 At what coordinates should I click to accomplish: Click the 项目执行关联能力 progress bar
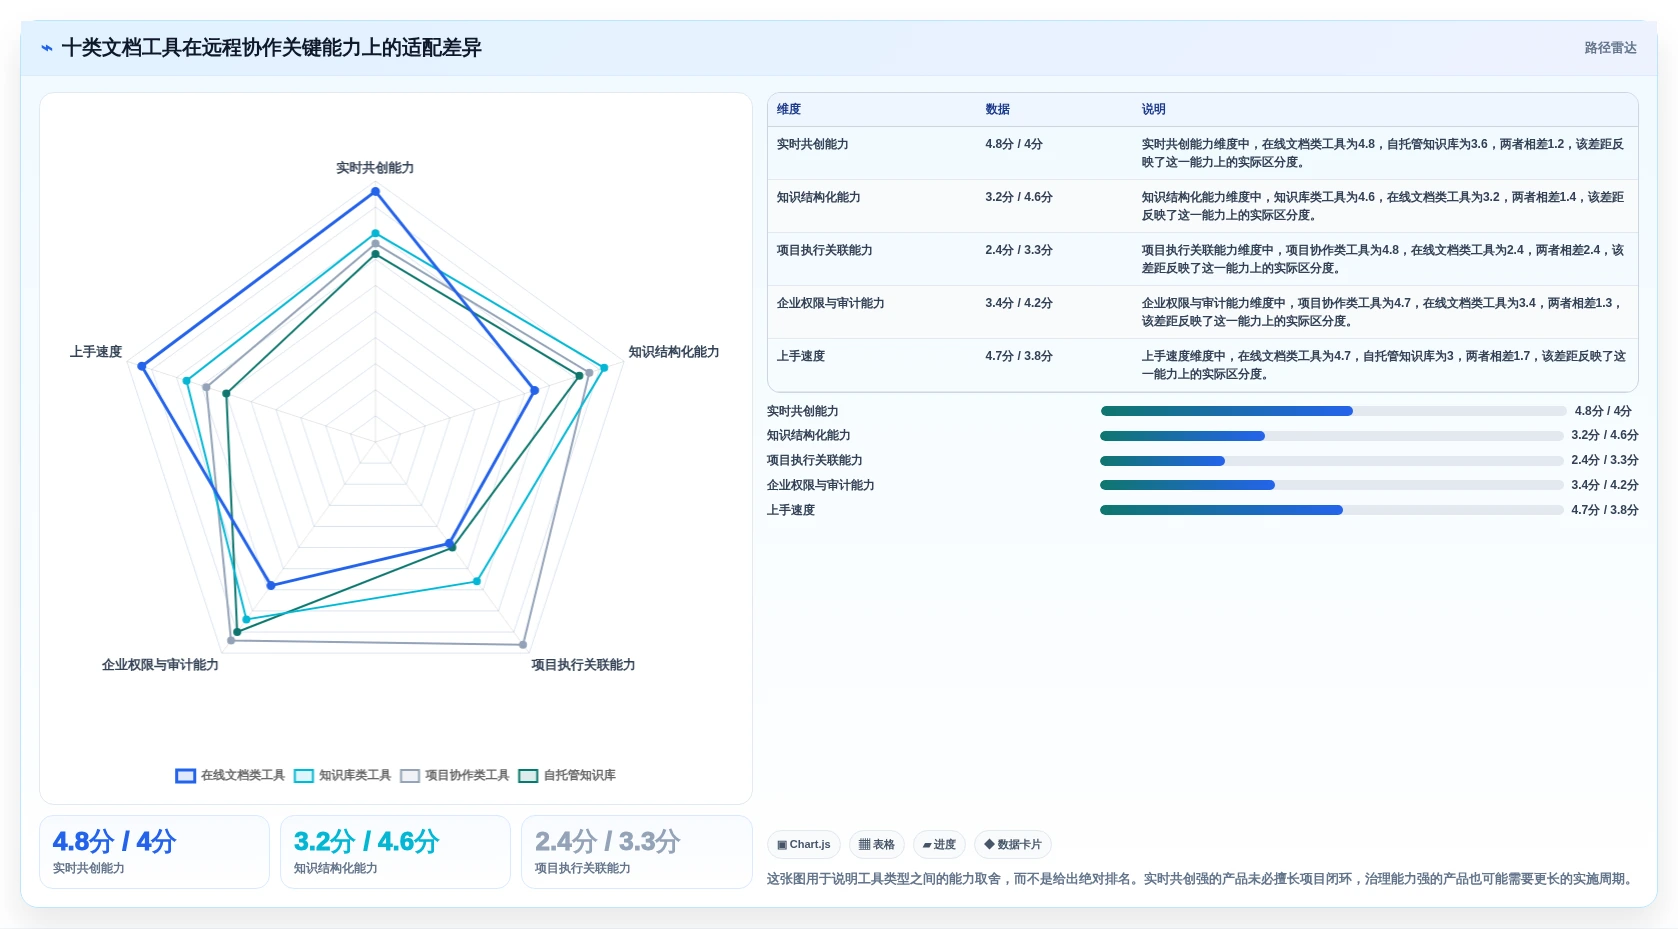[1331, 461]
